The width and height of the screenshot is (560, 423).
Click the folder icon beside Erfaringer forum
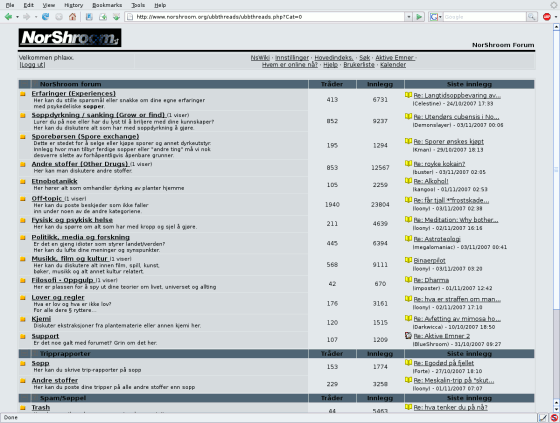(23, 94)
